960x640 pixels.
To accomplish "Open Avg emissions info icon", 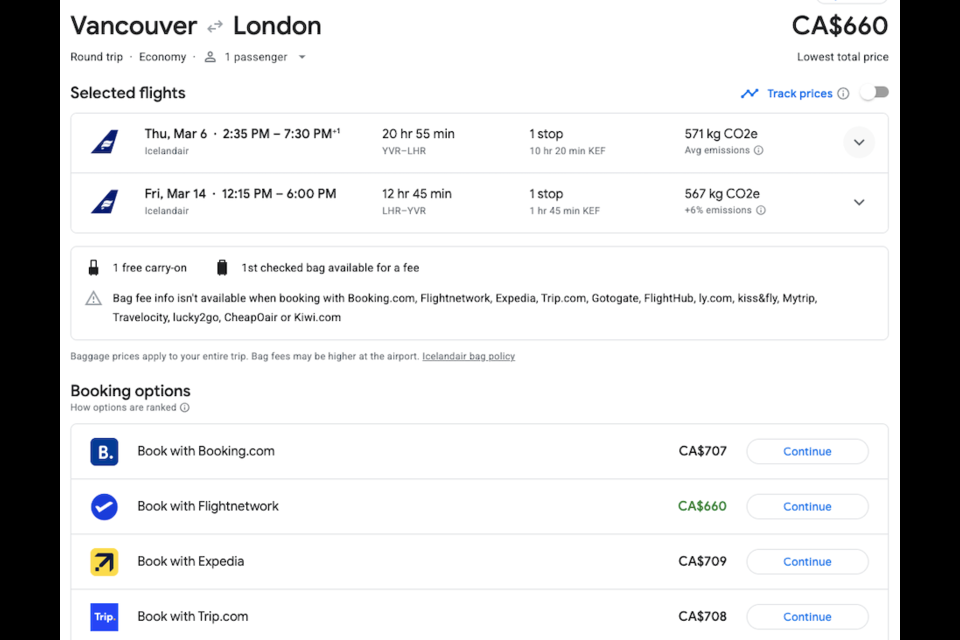I will tap(759, 151).
